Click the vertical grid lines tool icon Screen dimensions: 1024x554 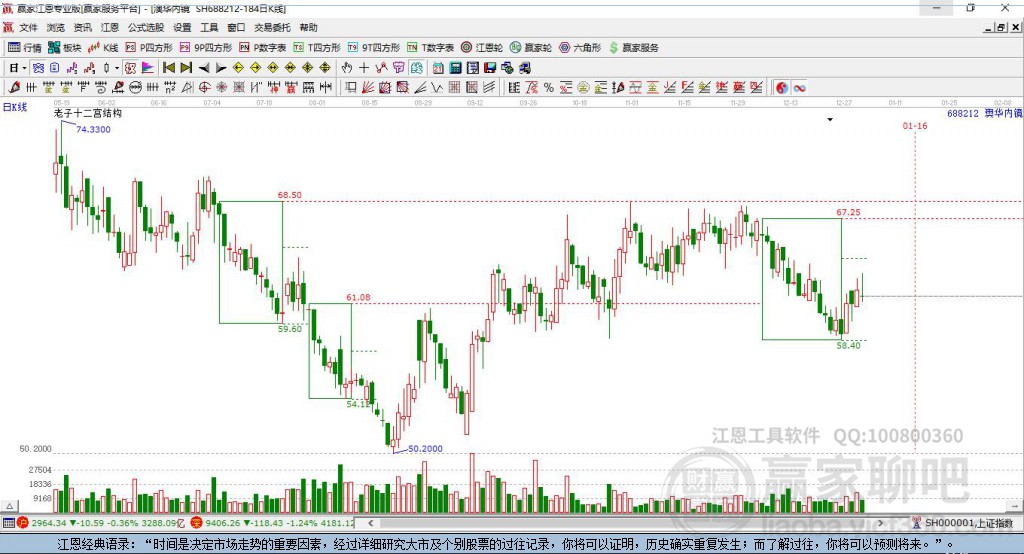[153, 87]
